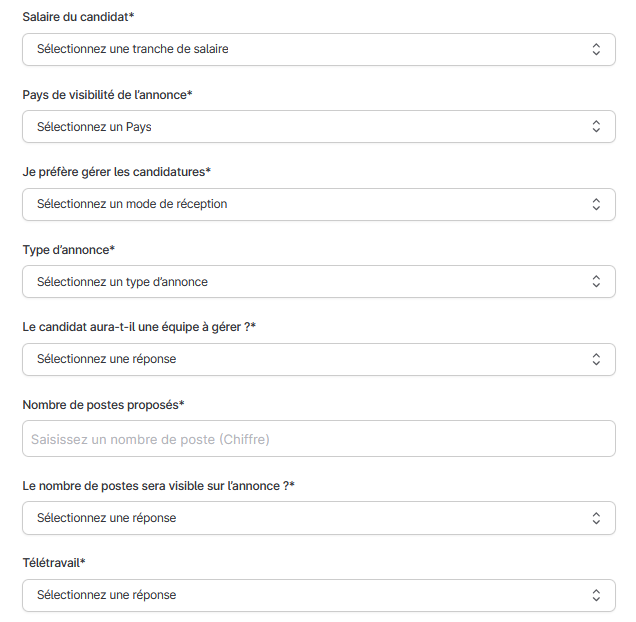The width and height of the screenshot is (636, 622).
Task: Focus the 'Saisissez un nombre de poste' input
Action: [319, 439]
